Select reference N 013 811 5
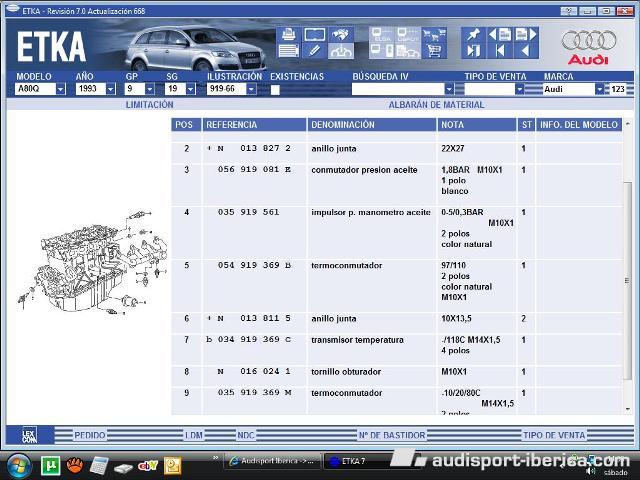The image size is (640, 480). (254, 318)
